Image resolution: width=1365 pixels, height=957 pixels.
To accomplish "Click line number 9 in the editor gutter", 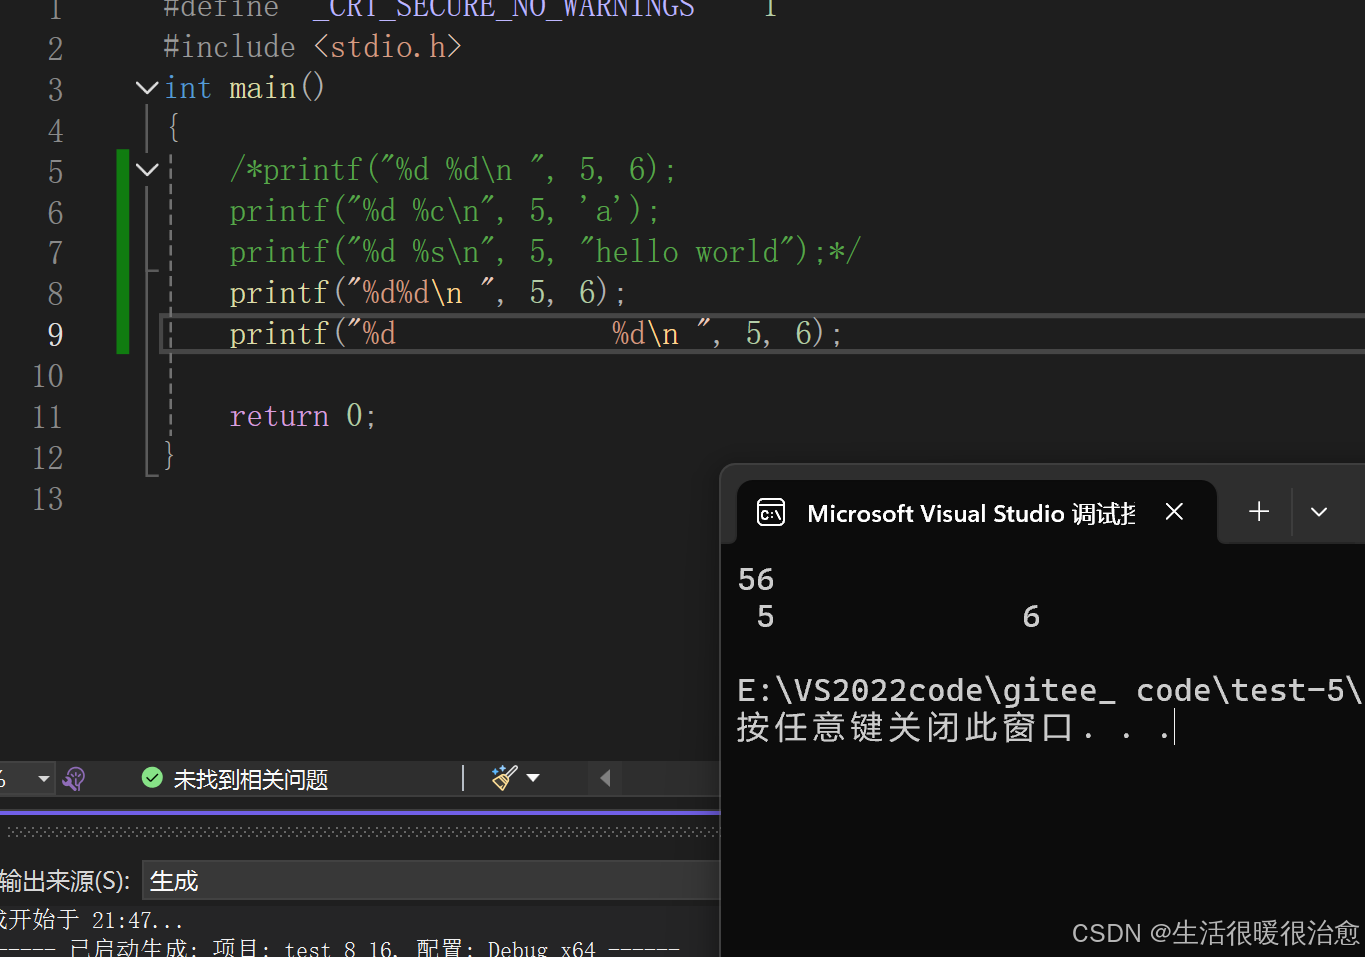I will tap(55, 334).
